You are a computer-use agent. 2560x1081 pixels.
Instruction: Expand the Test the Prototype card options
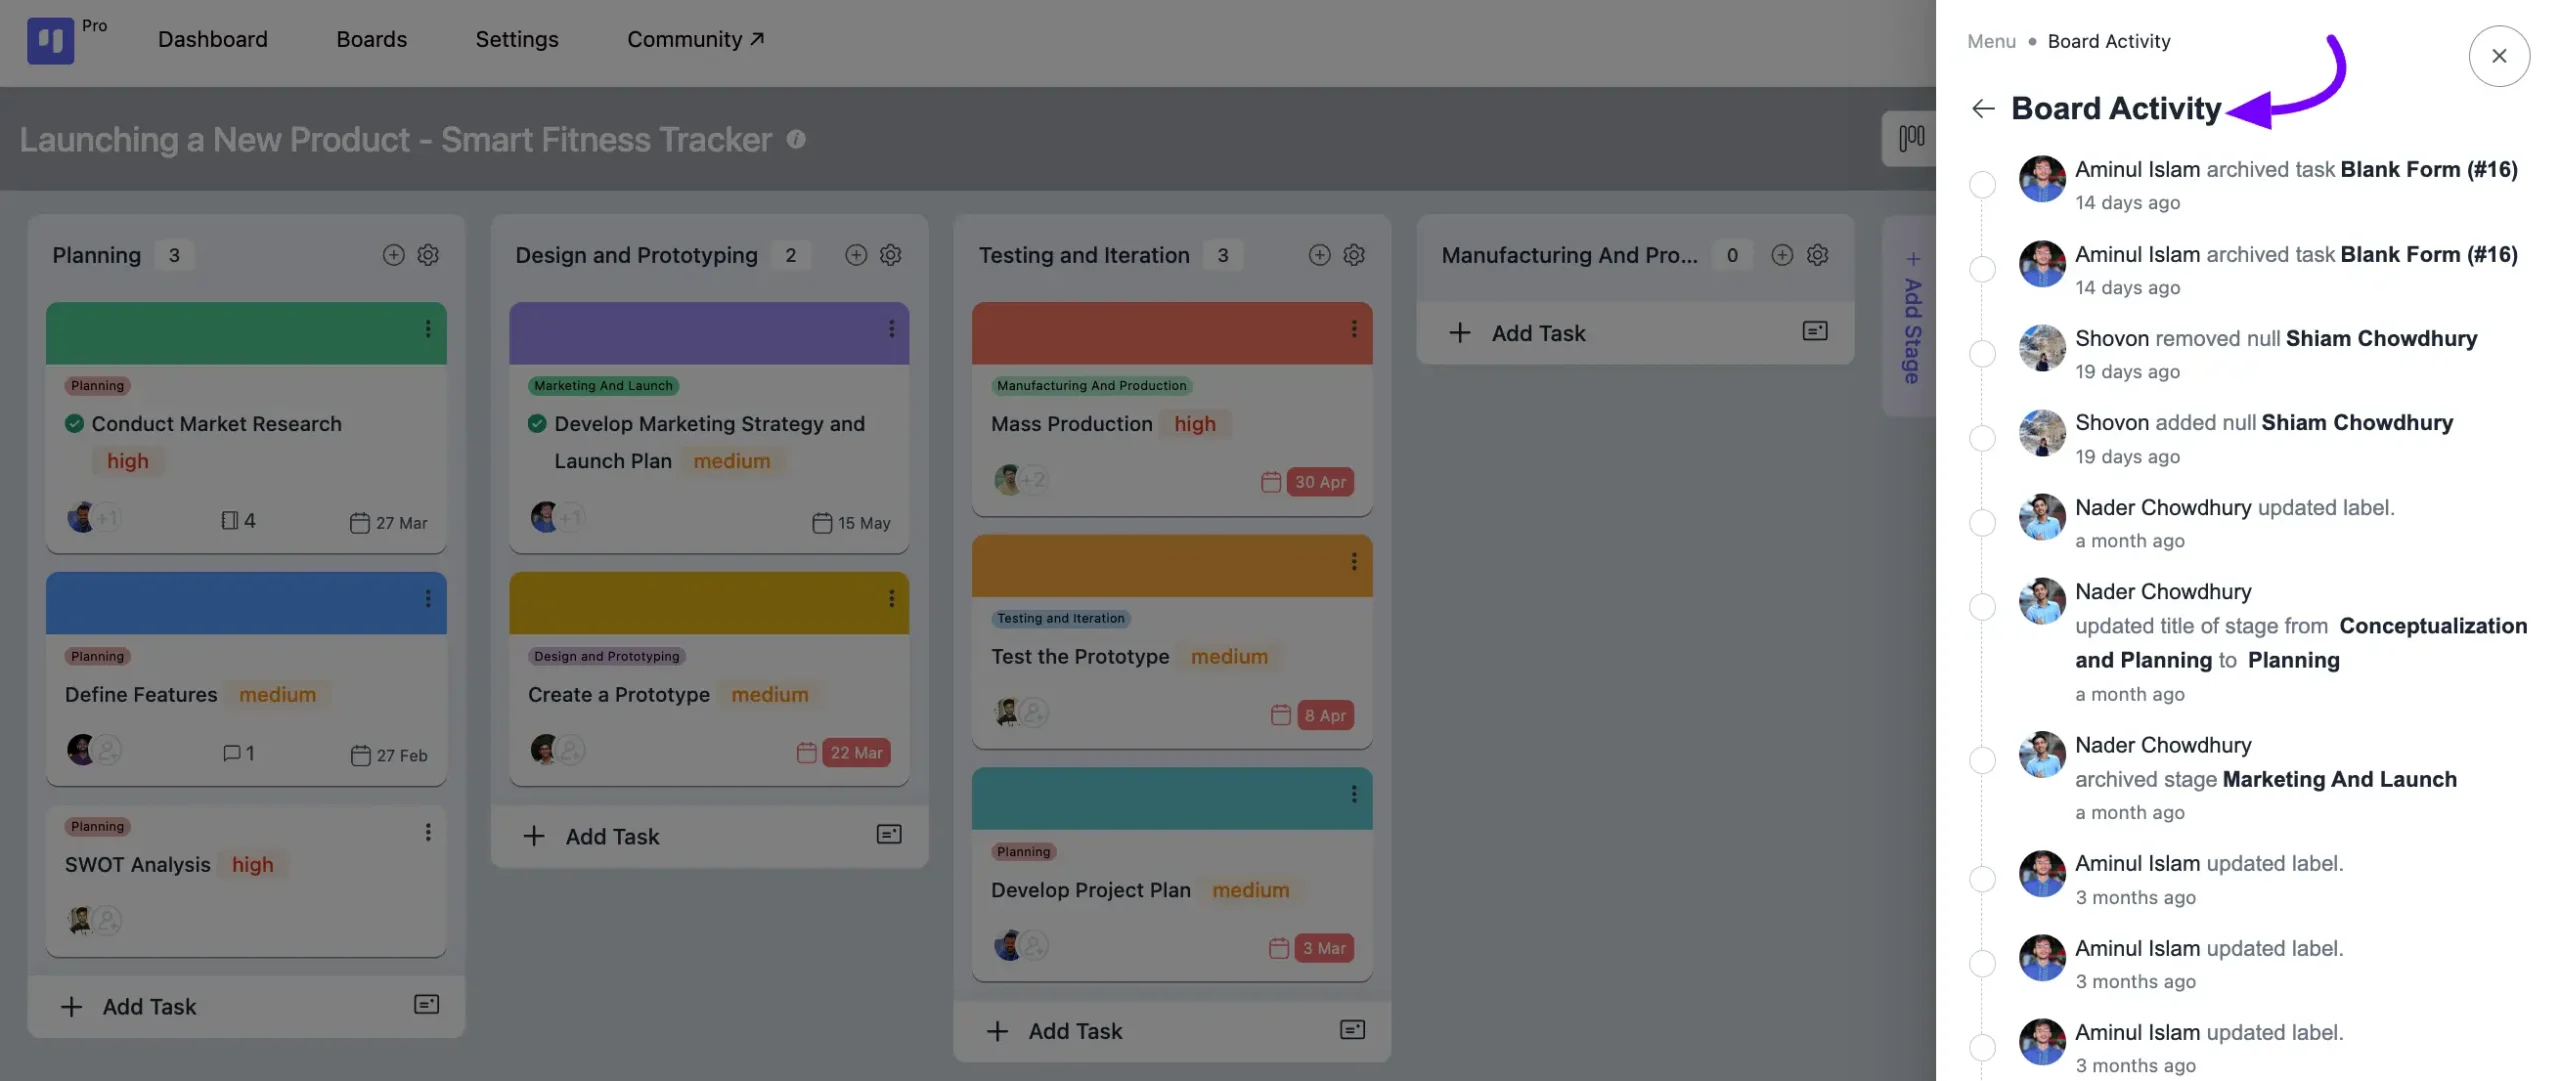click(x=1352, y=560)
